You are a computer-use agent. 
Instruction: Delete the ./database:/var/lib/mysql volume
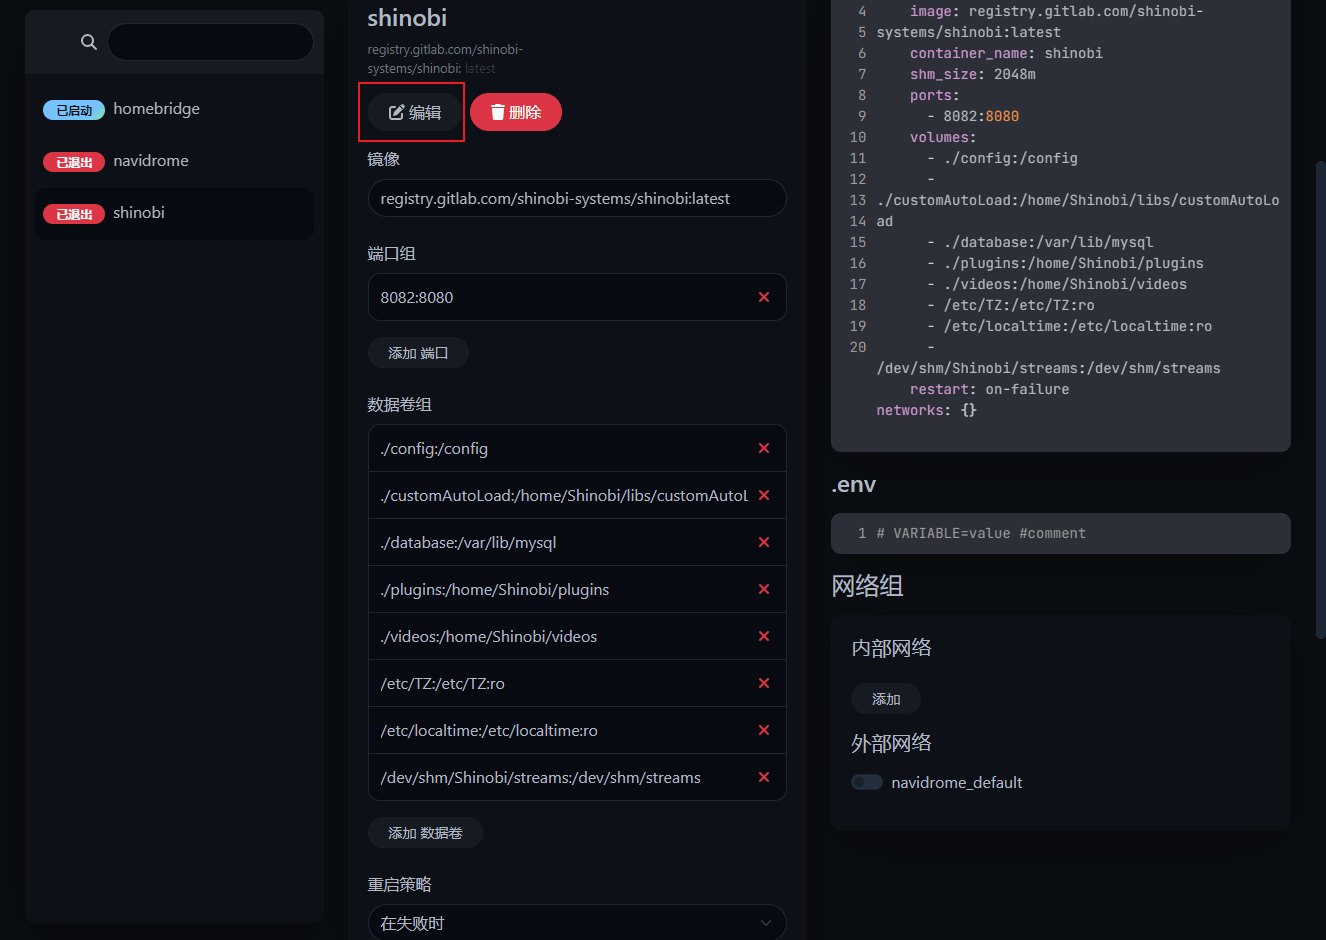pos(764,542)
